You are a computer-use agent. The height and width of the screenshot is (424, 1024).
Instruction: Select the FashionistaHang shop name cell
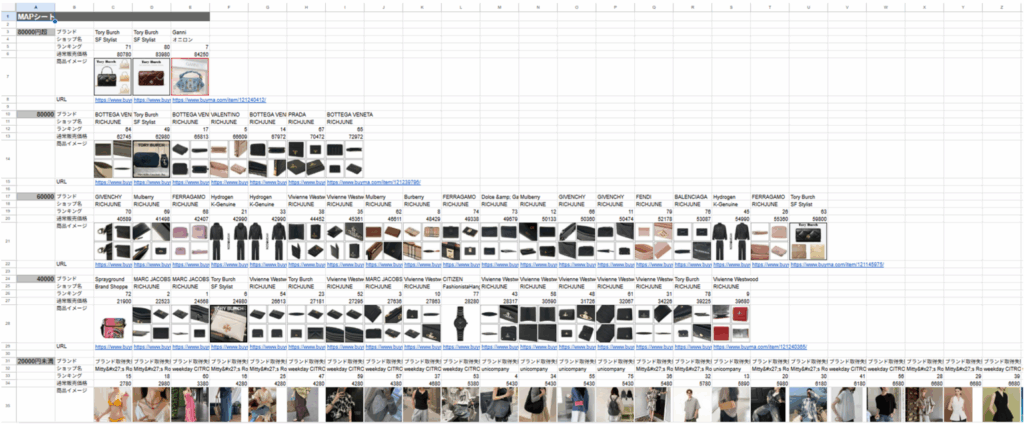tap(461, 286)
